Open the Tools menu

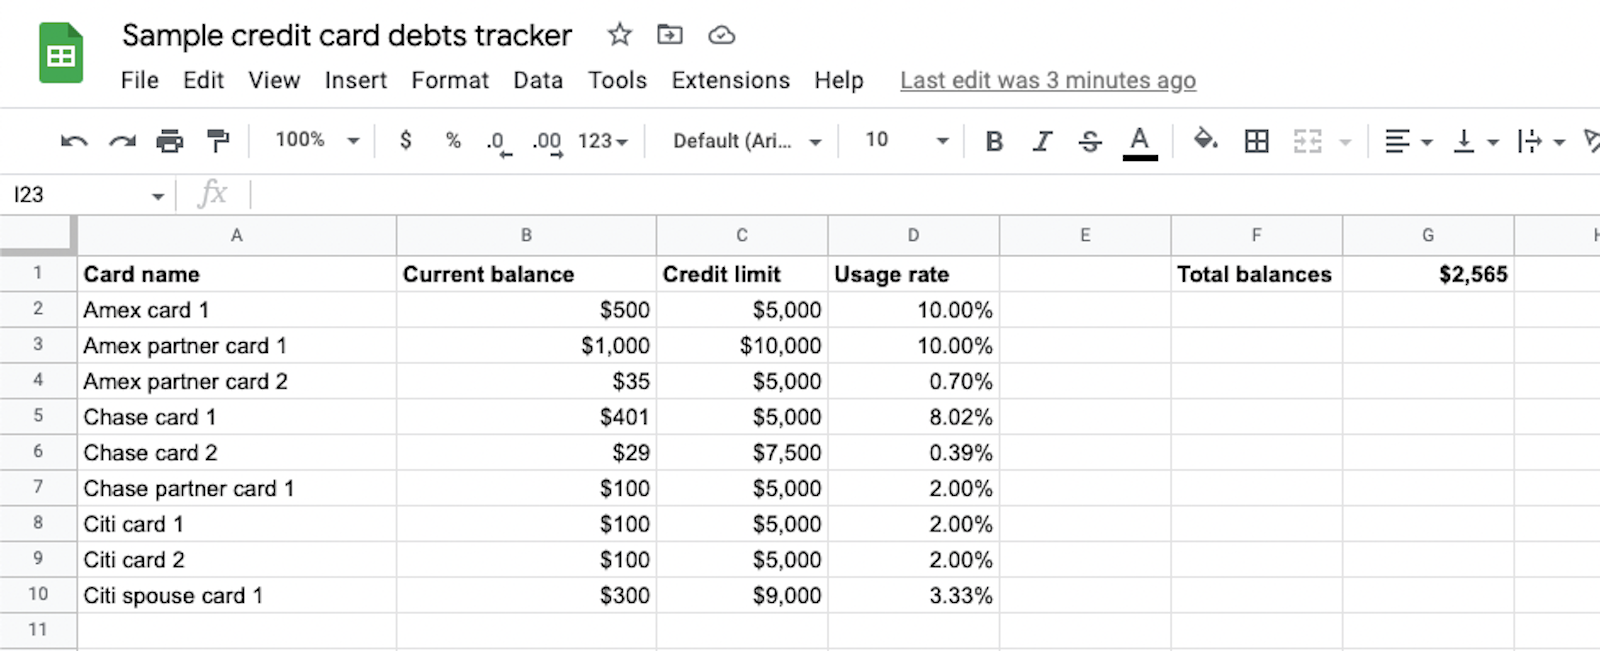coord(617,80)
